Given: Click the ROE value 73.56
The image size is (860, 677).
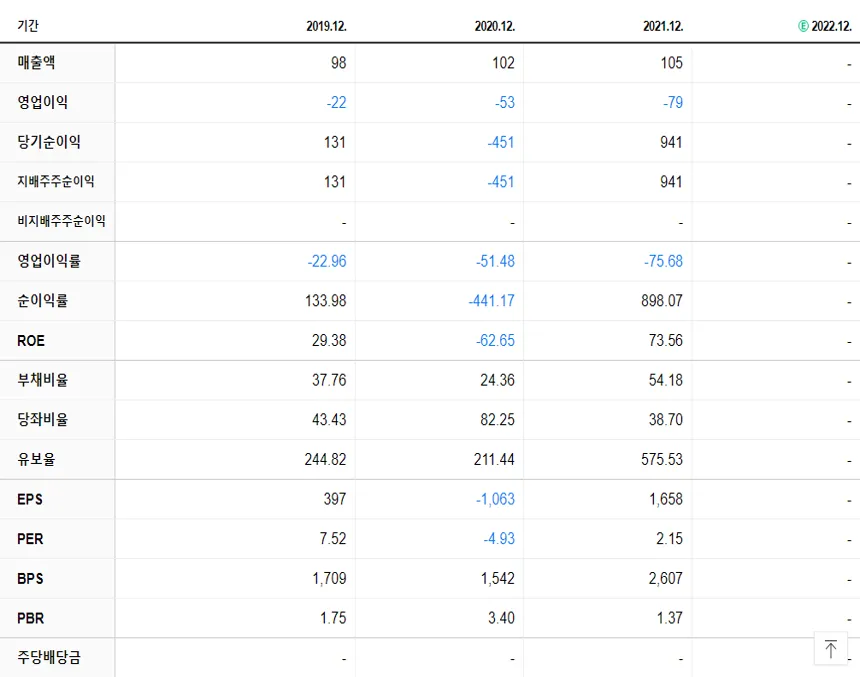Looking at the screenshot, I should coord(666,341).
